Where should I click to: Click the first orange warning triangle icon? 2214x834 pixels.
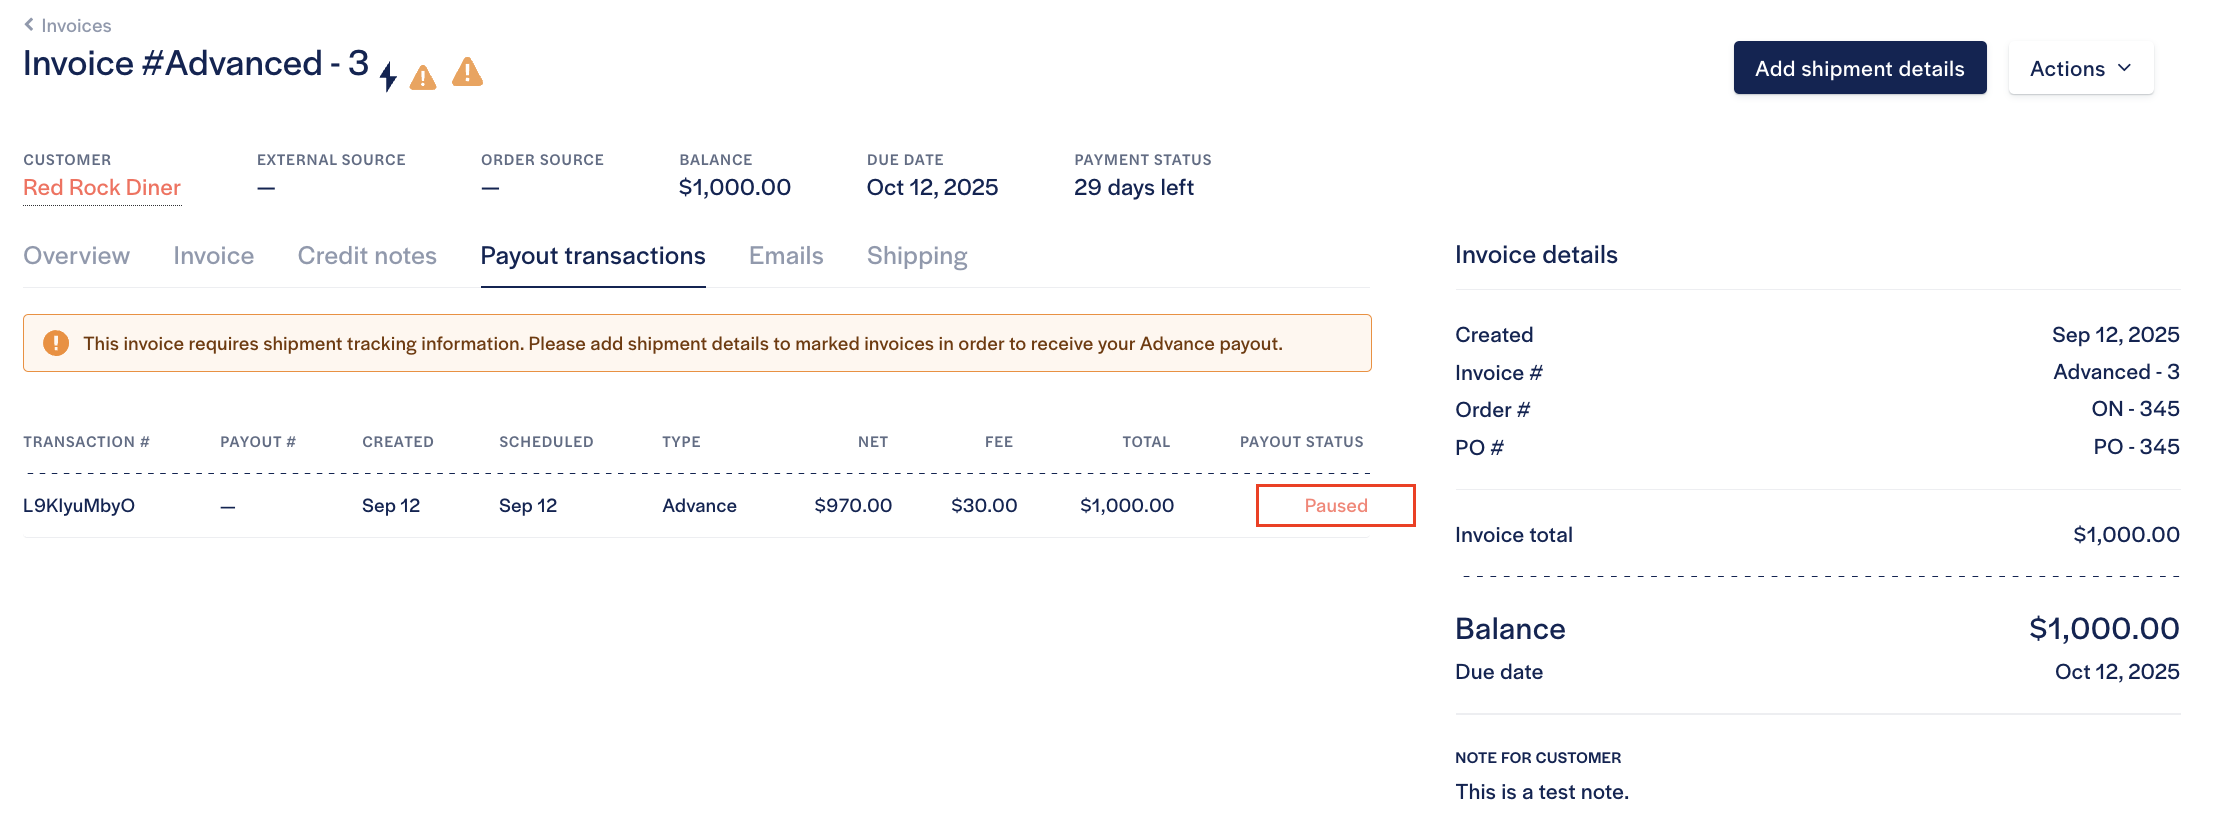pos(423,77)
